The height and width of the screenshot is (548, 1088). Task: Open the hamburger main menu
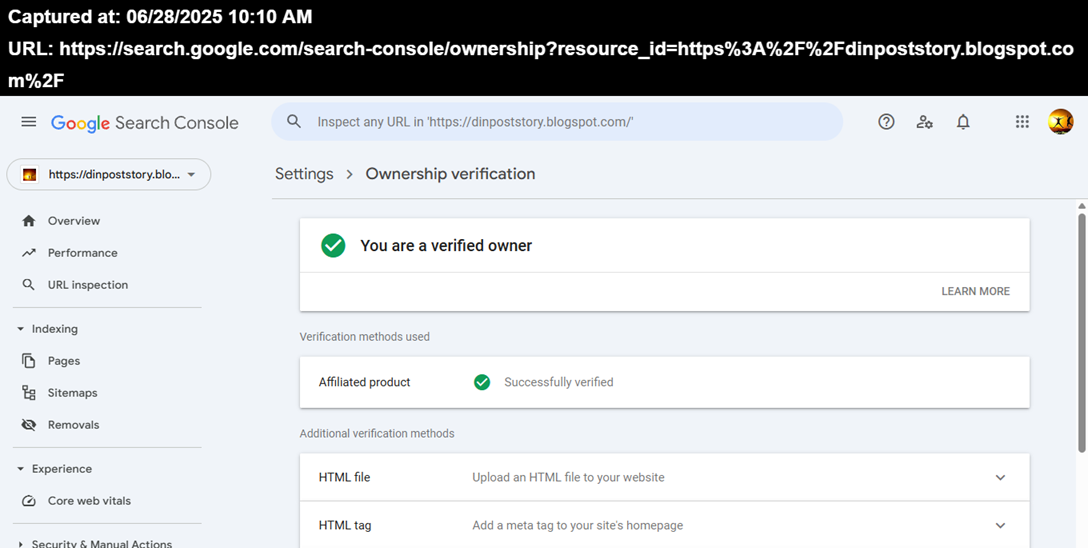point(28,122)
